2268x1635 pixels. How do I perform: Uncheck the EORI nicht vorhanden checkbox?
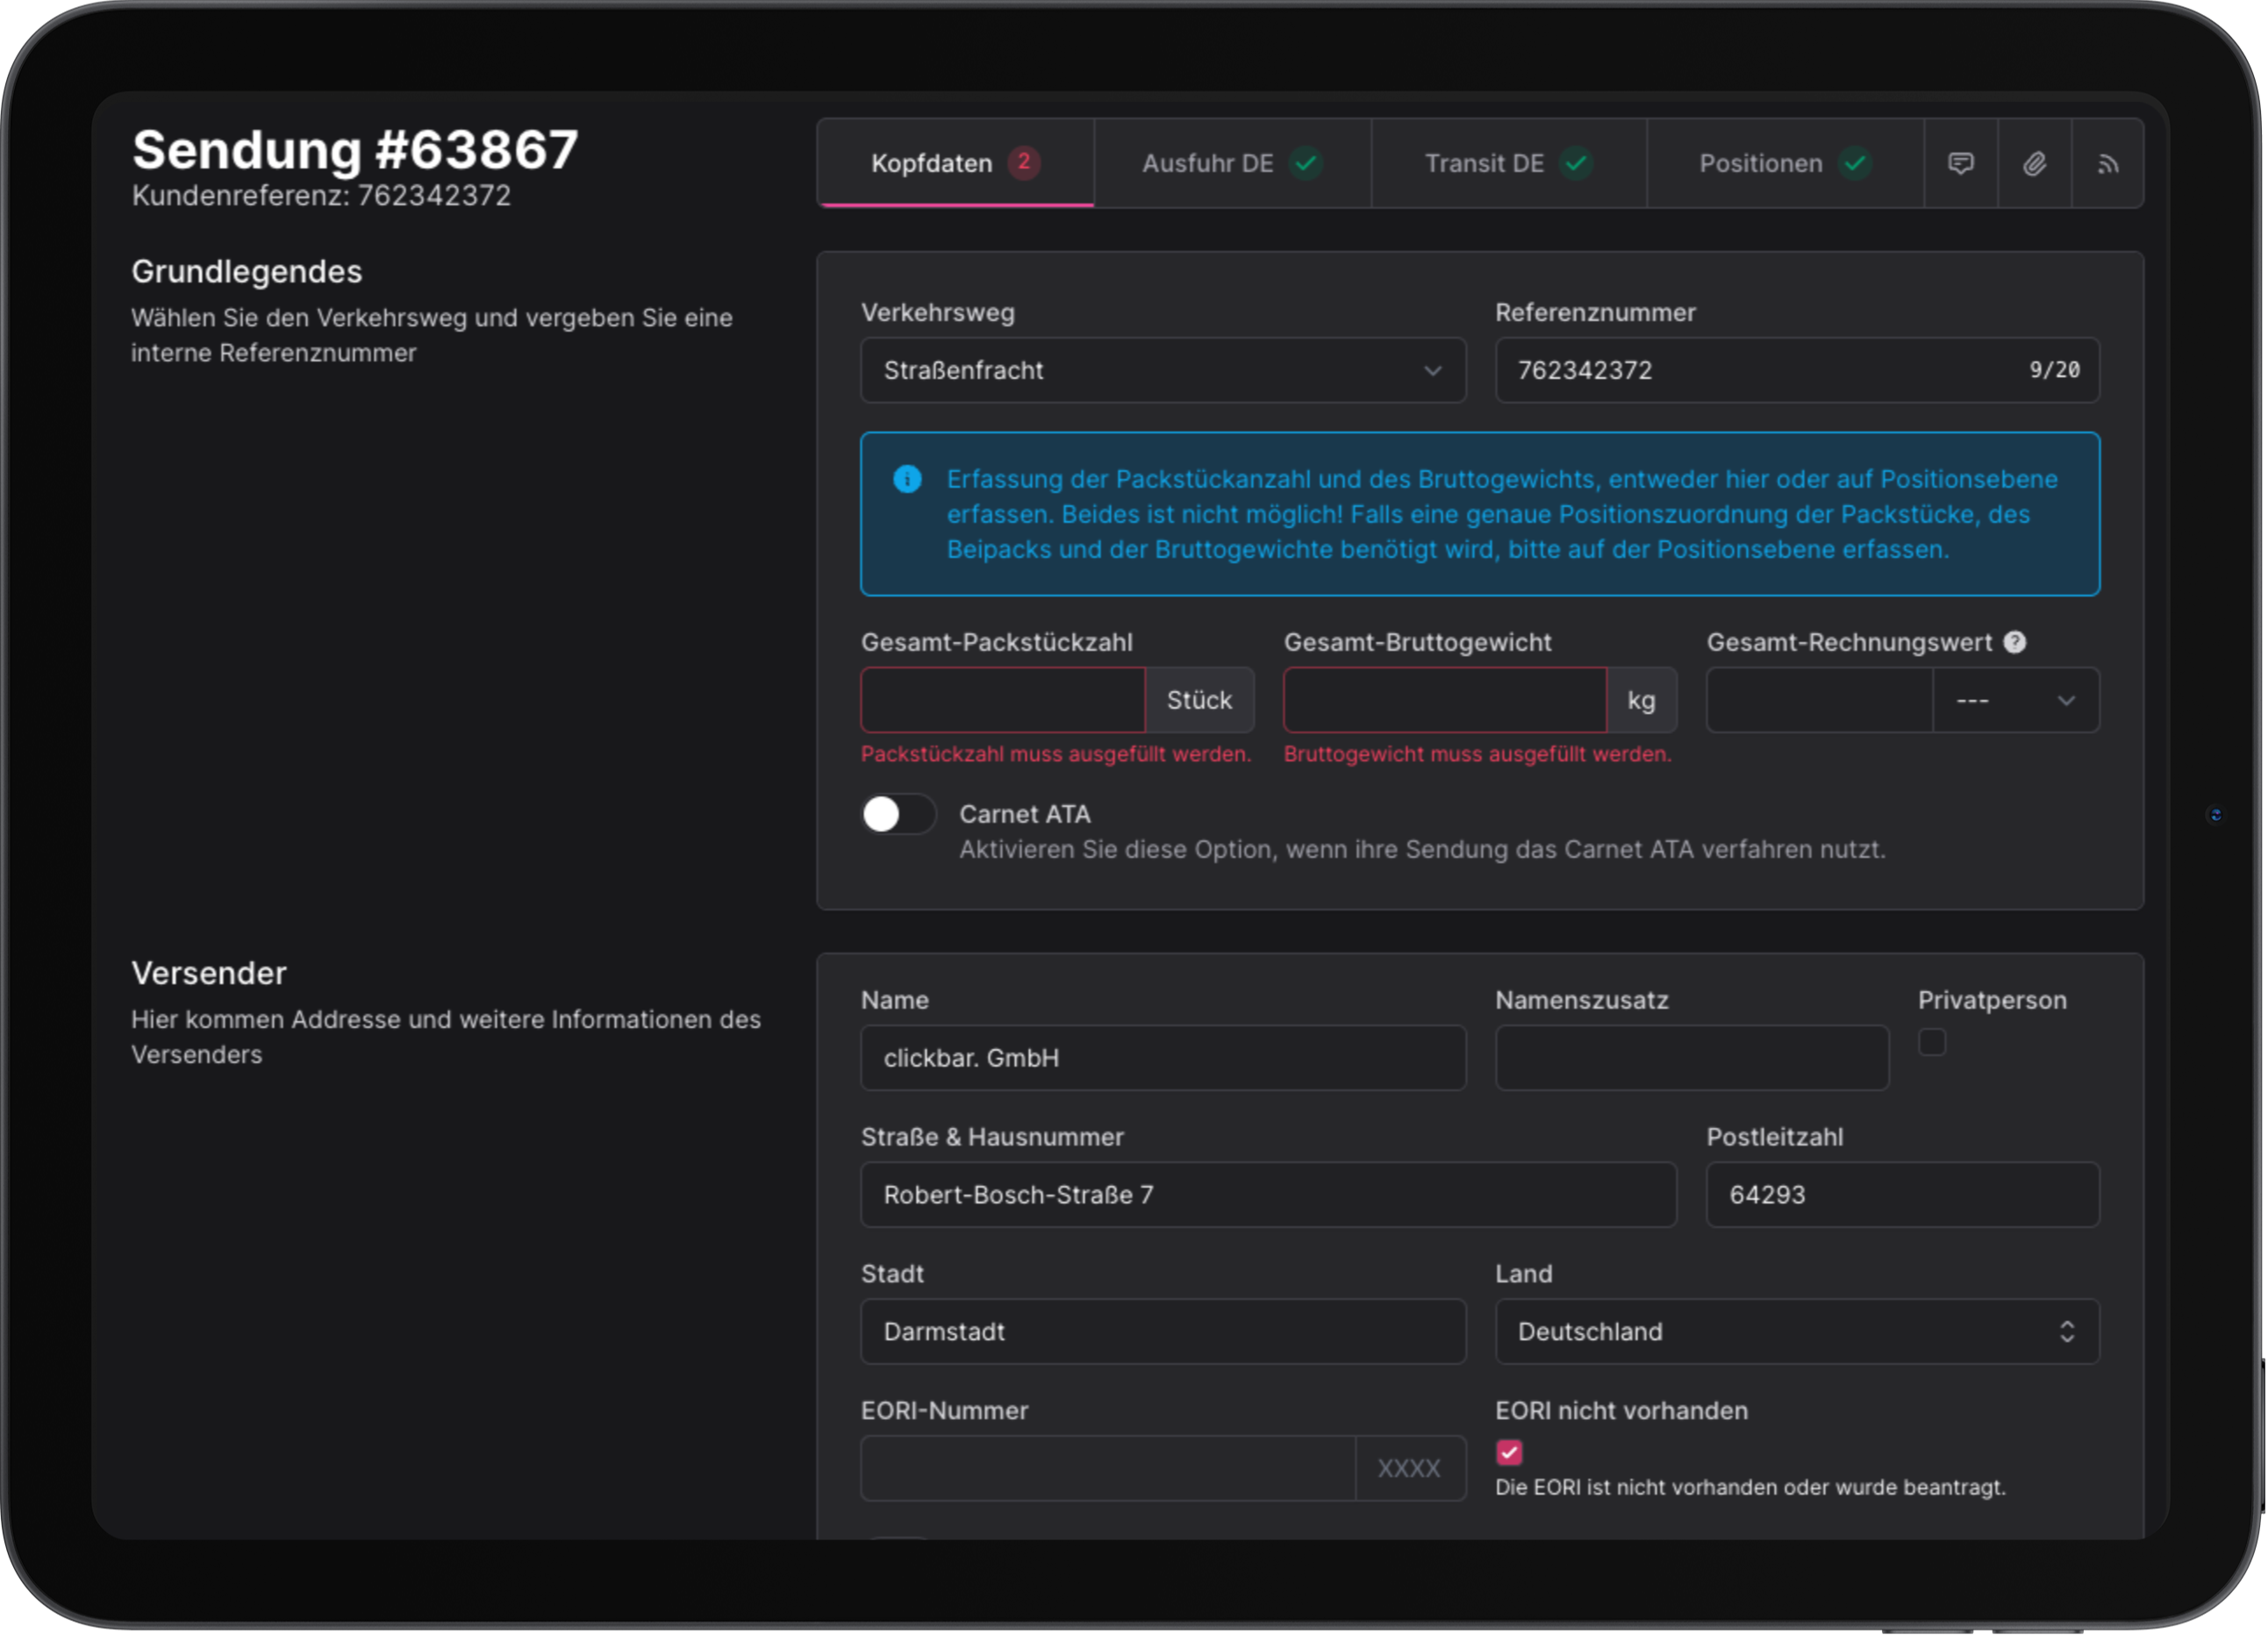point(1509,1452)
